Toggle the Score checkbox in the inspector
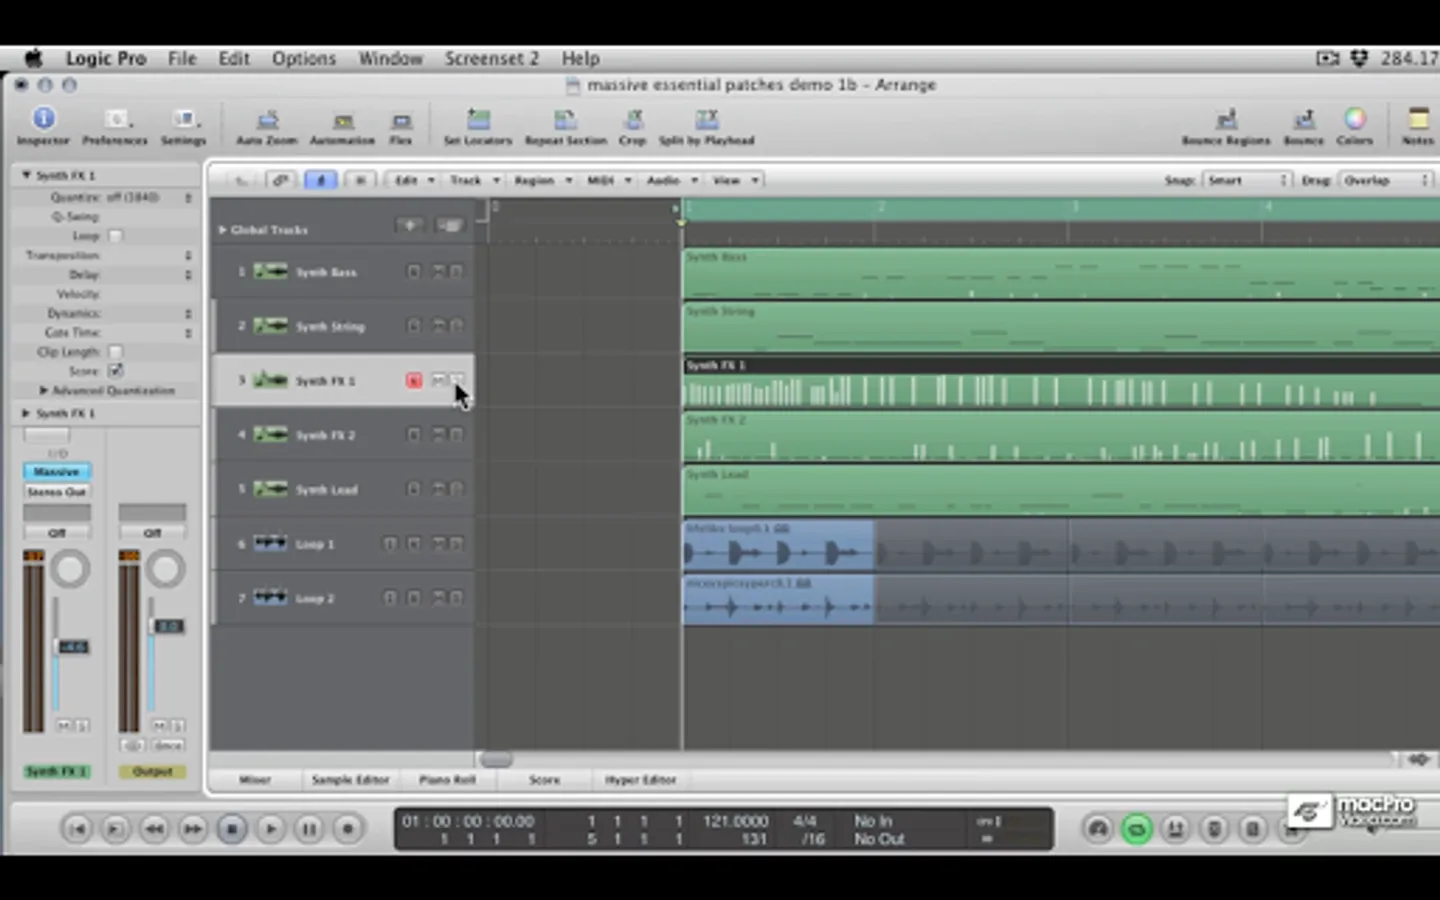This screenshot has height=900, width=1440. (x=115, y=371)
